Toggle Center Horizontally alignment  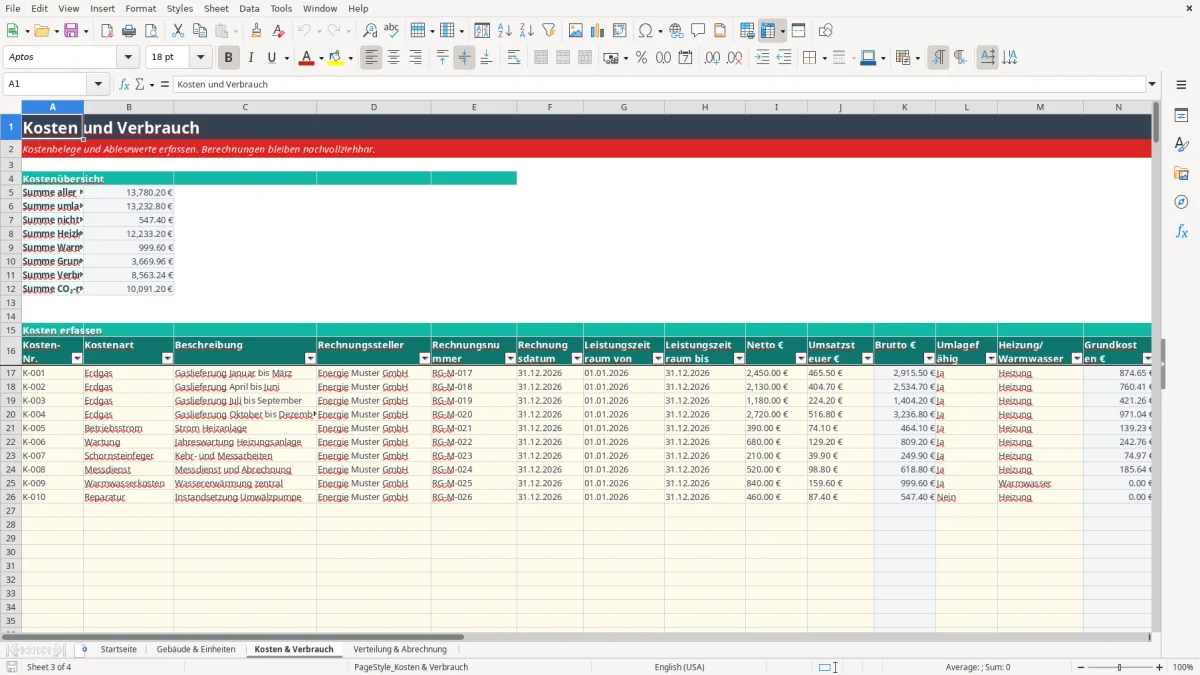[x=394, y=58]
